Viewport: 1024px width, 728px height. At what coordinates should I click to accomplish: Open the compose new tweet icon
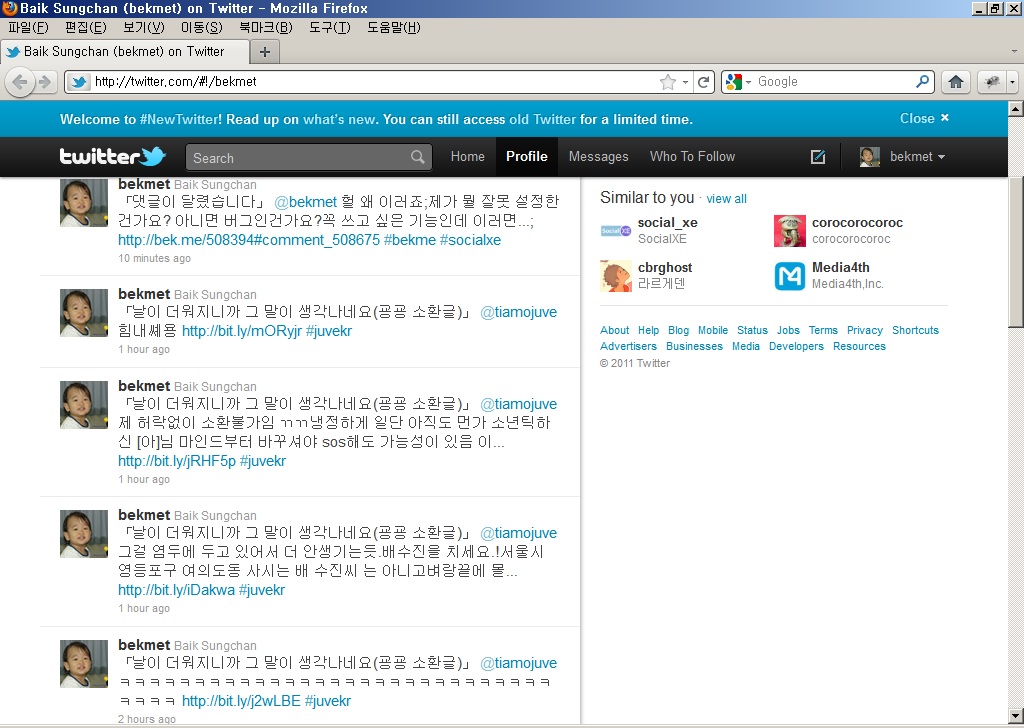pos(818,157)
